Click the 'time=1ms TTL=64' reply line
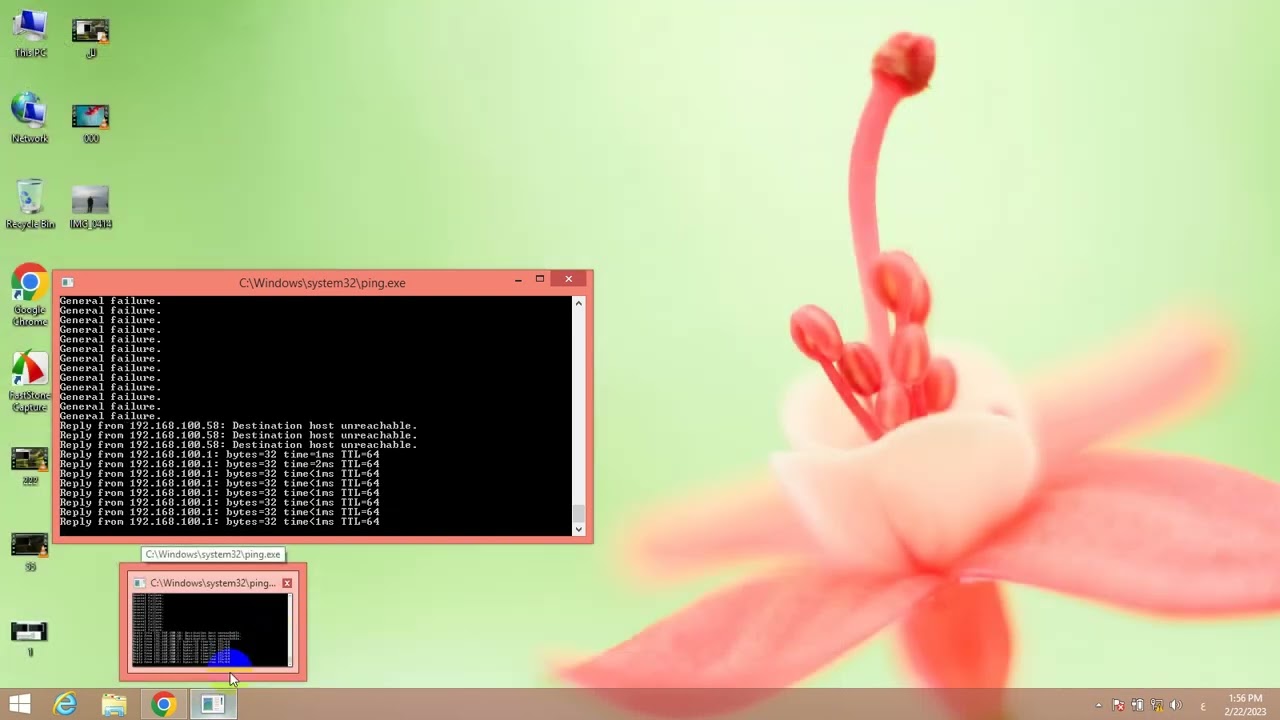The height and width of the screenshot is (720, 1280). (x=219, y=455)
